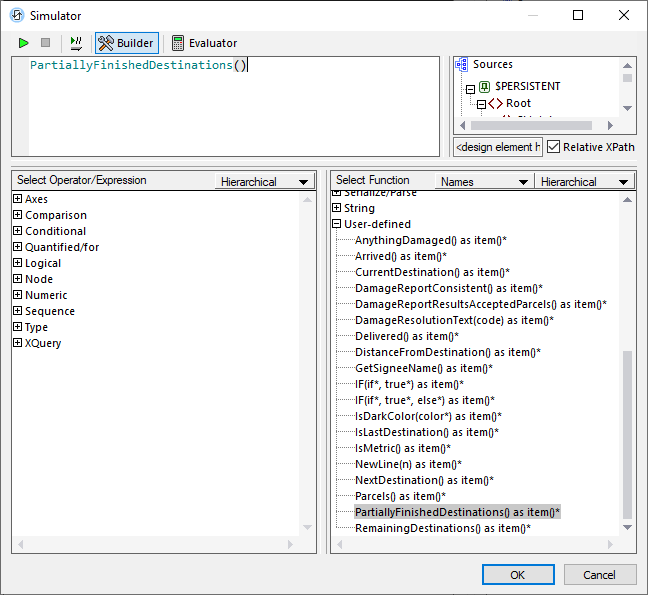Select the IsMetric() function
The height and width of the screenshot is (595, 648).
coord(402,448)
